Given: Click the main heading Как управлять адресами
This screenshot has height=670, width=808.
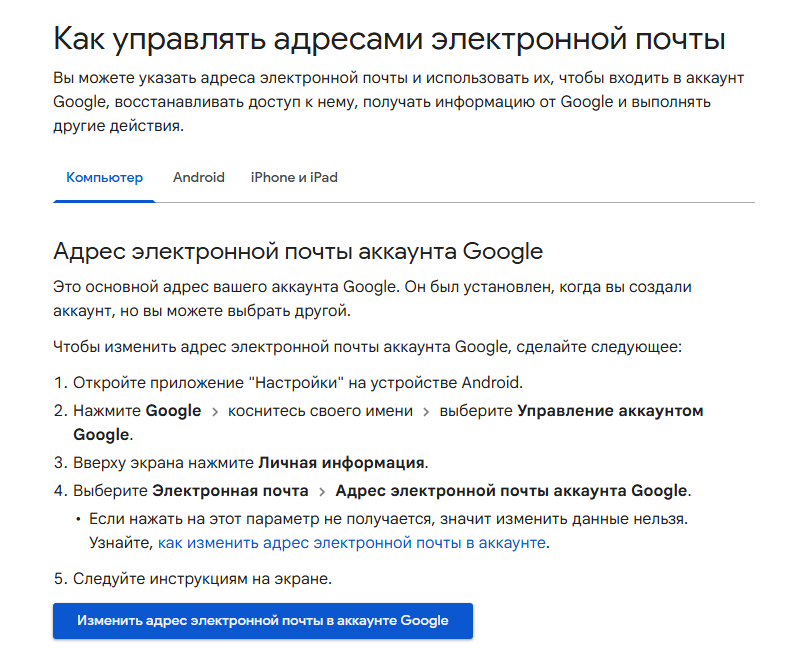Looking at the screenshot, I should coord(388,39).
